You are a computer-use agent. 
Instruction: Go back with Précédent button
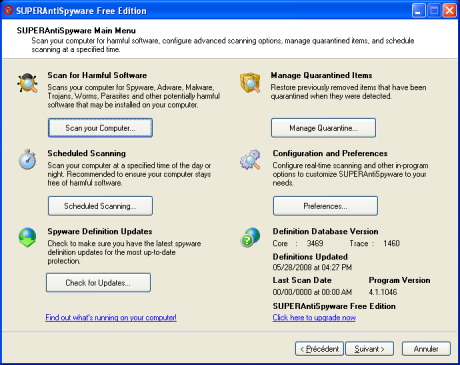coord(319,349)
